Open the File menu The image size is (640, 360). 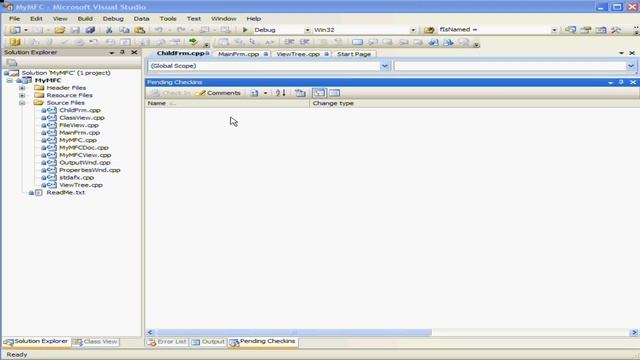click(14, 19)
